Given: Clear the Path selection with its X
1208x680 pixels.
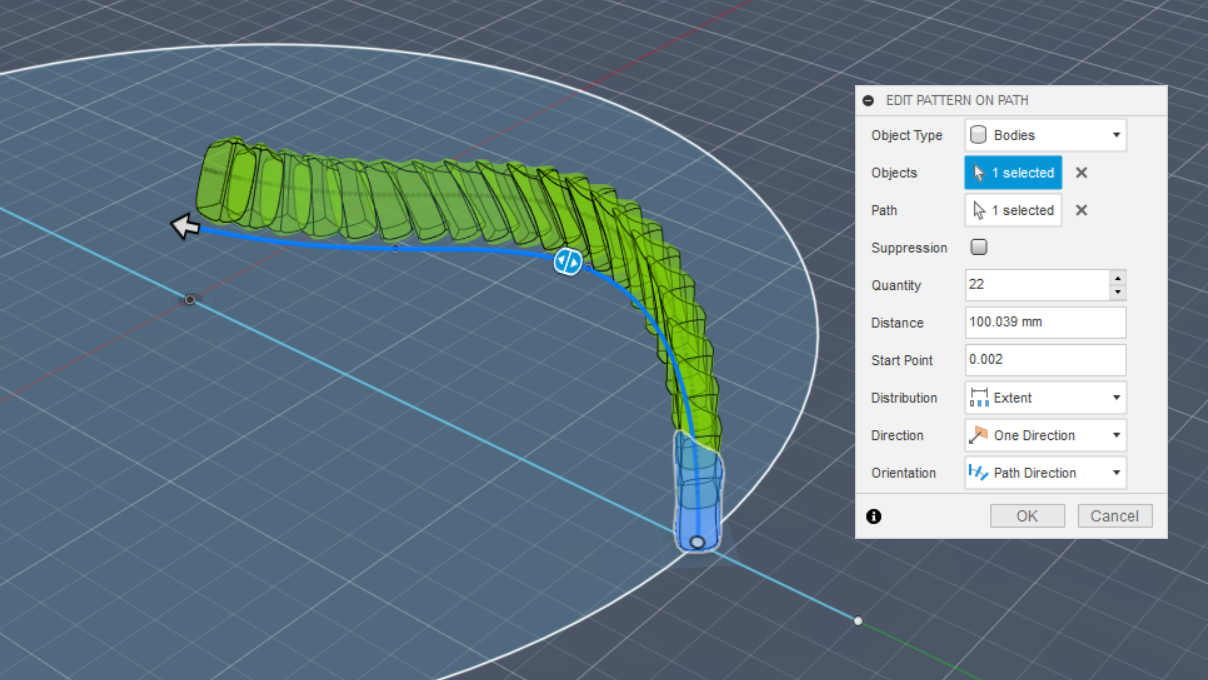Looking at the screenshot, I should tap(1081, 210).
